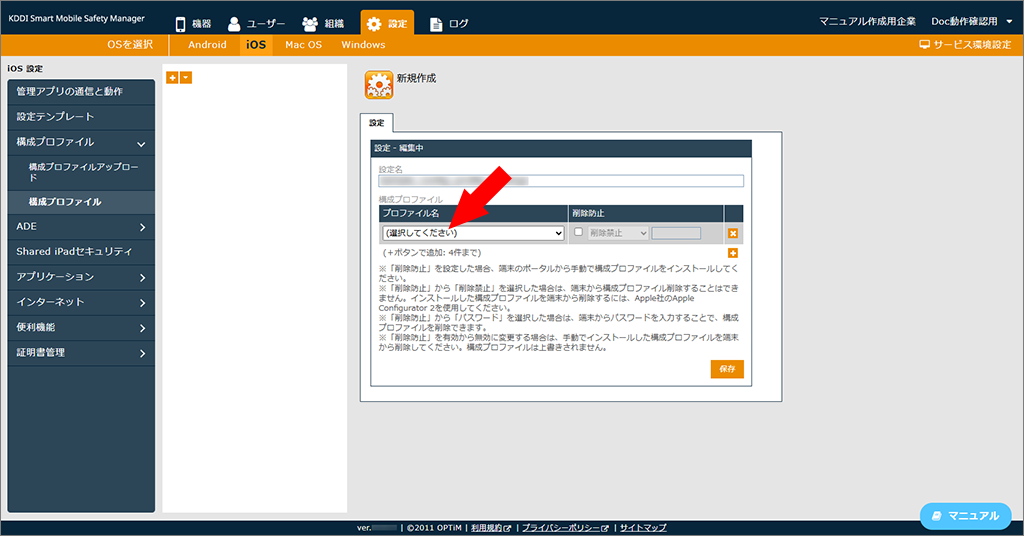Collapse the 構成プロファイル section chevron
1024x536 pixels.
[141, 144]
